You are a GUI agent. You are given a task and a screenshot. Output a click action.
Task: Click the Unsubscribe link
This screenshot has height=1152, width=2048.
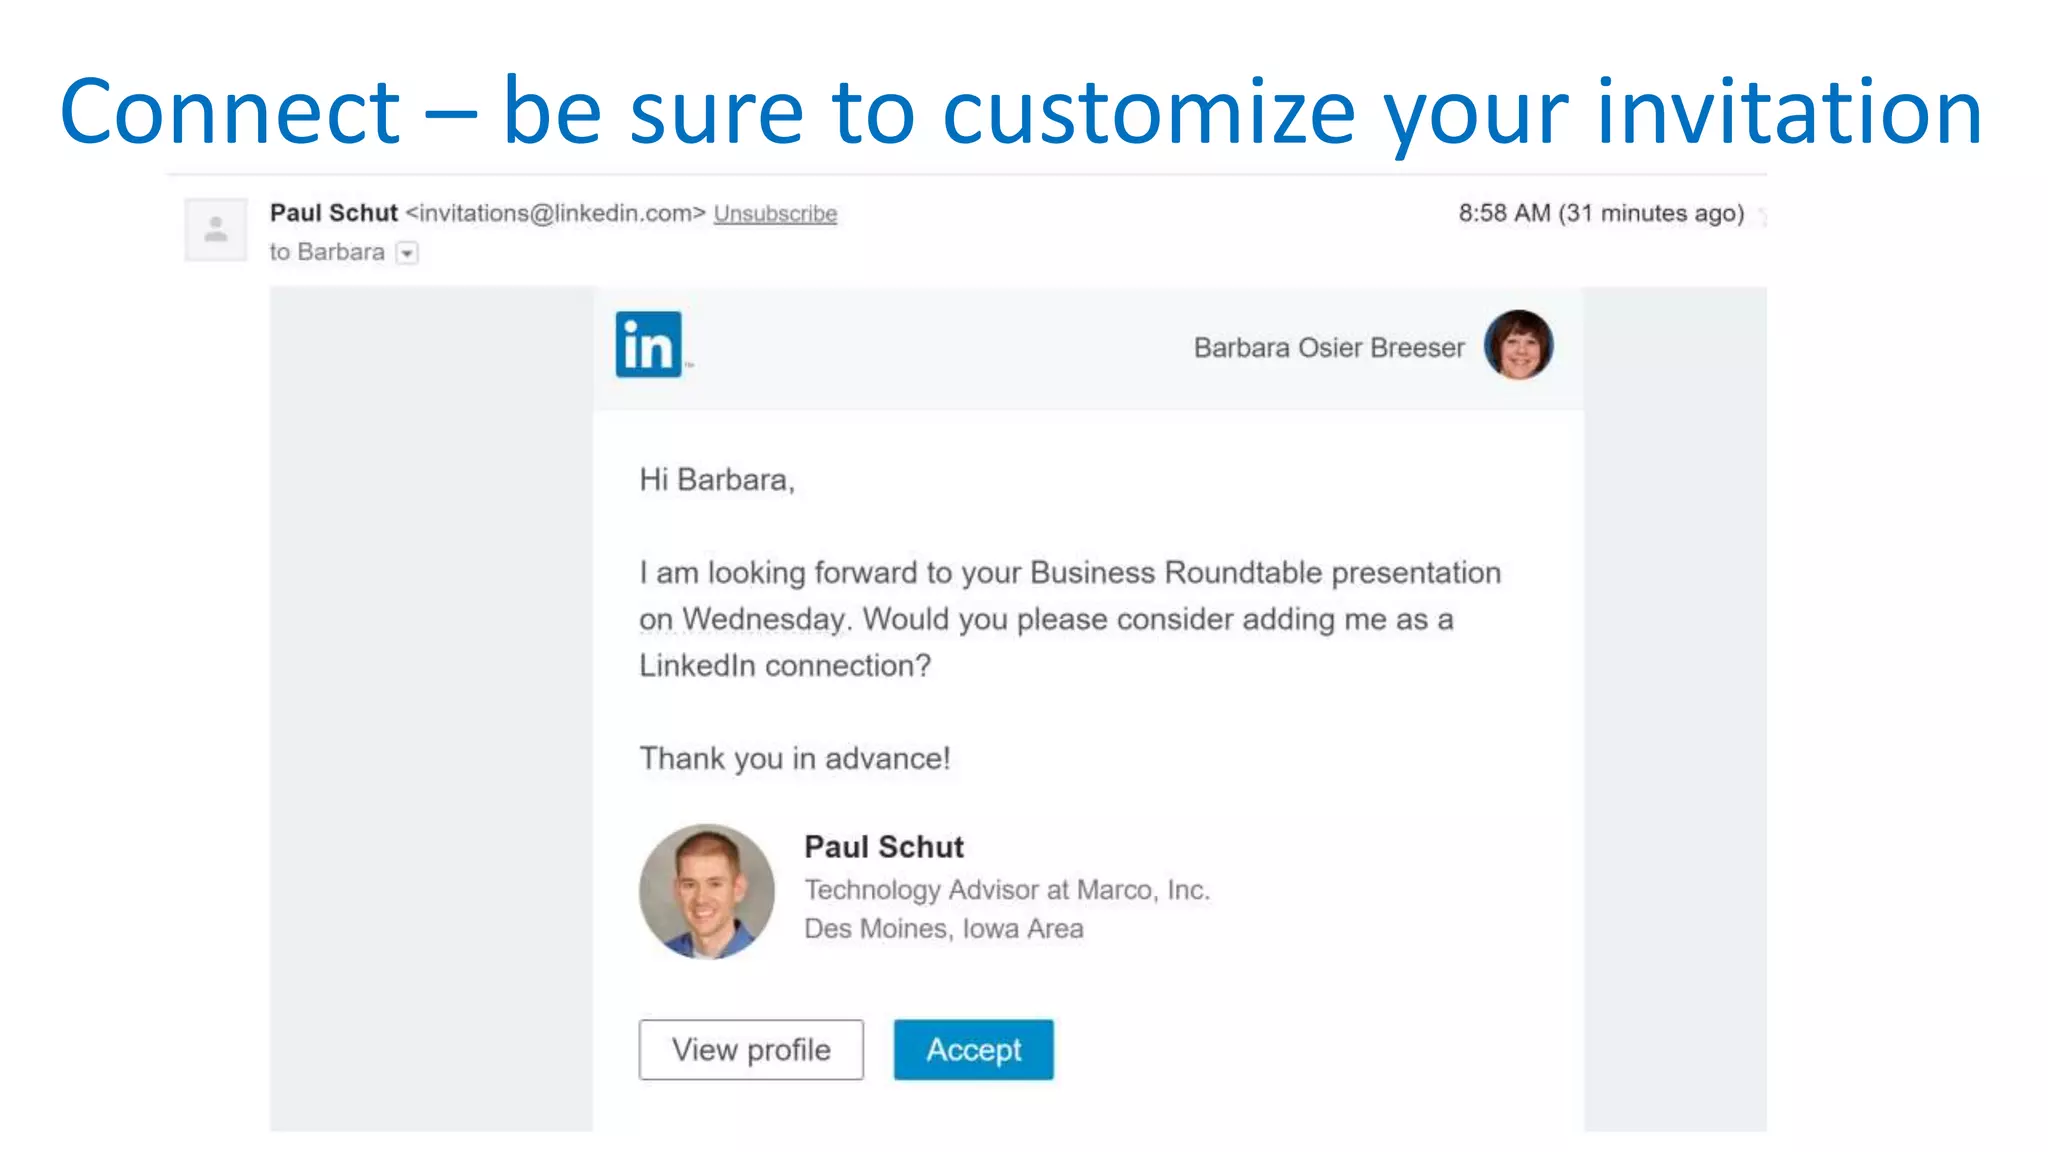[775, 214]
